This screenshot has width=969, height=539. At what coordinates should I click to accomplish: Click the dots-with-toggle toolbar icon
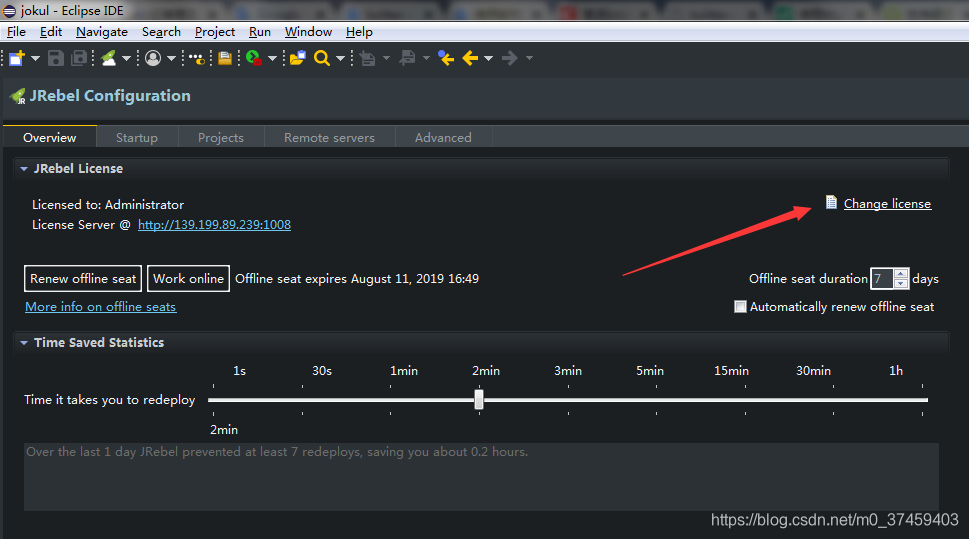[197, 59]
